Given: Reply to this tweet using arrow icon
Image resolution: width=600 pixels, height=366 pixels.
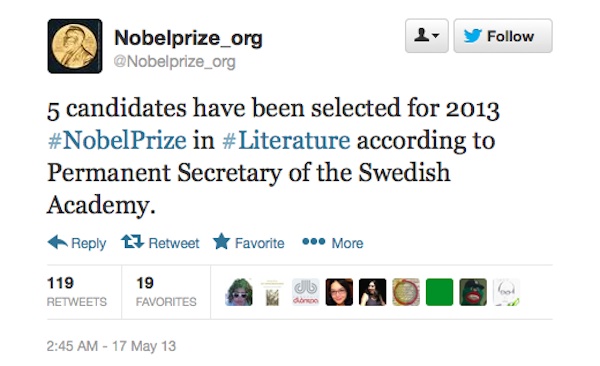Looking at the screenshot, I should coord(77,243).
